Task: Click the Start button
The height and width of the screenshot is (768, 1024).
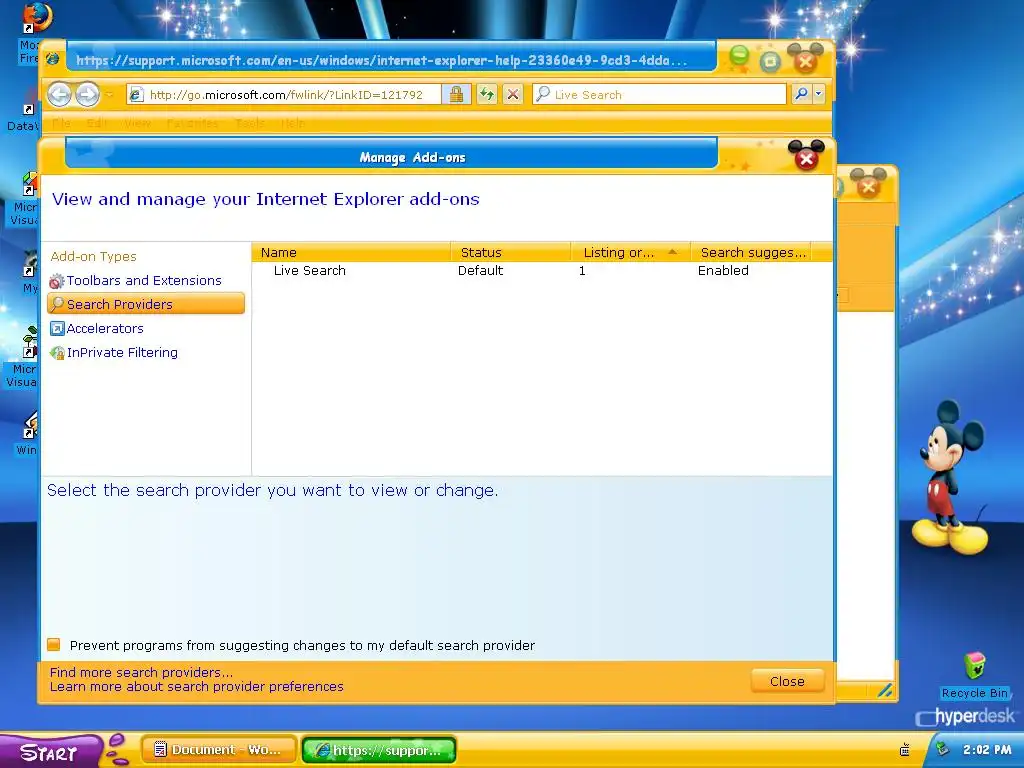Action: click(x=50, y=752)
